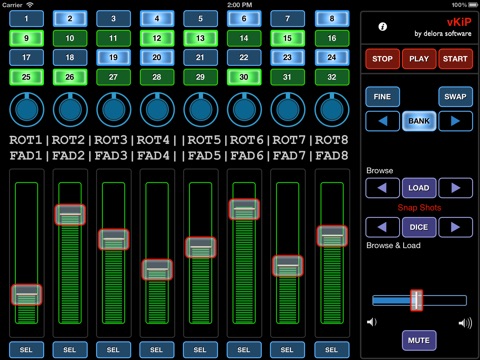The width and height of the screenshot is (480, 360).
Task: Browse to next item right of LOAD
Action: tap(455, 188)
